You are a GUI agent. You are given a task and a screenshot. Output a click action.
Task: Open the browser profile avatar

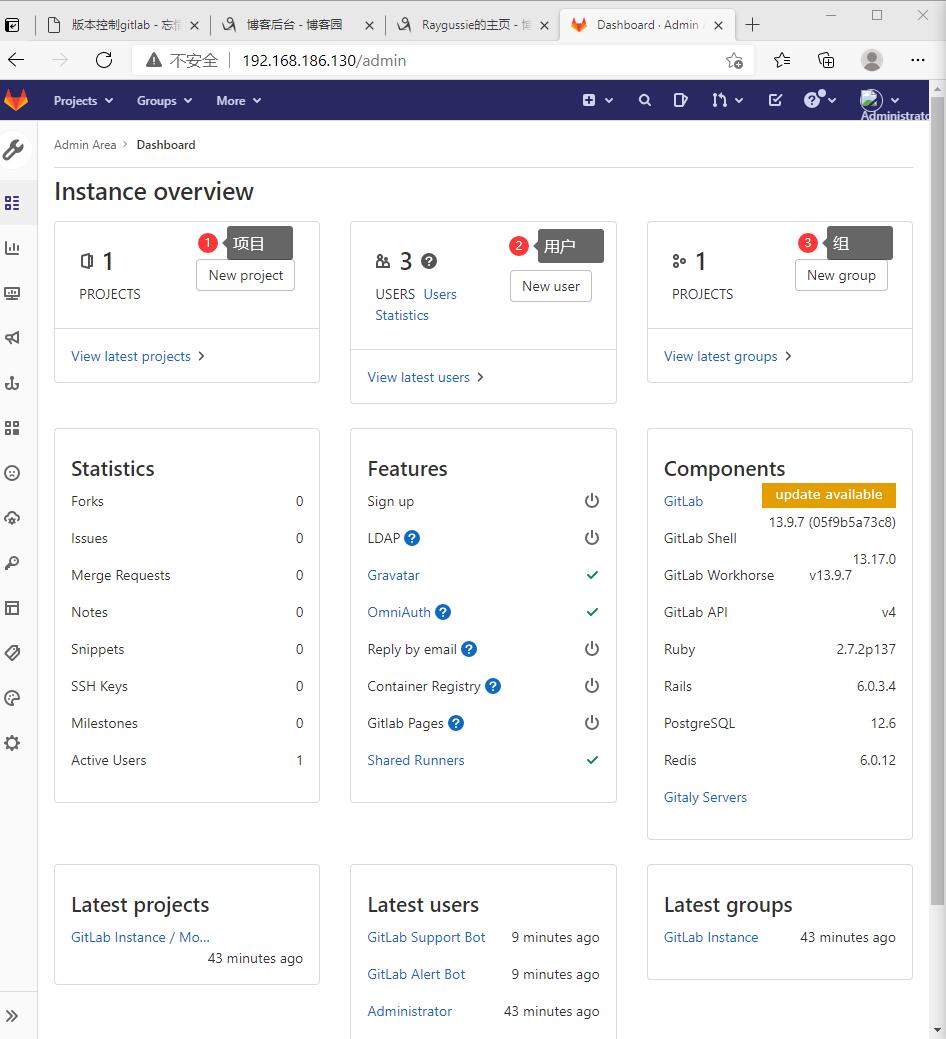(x=872, y=60)
